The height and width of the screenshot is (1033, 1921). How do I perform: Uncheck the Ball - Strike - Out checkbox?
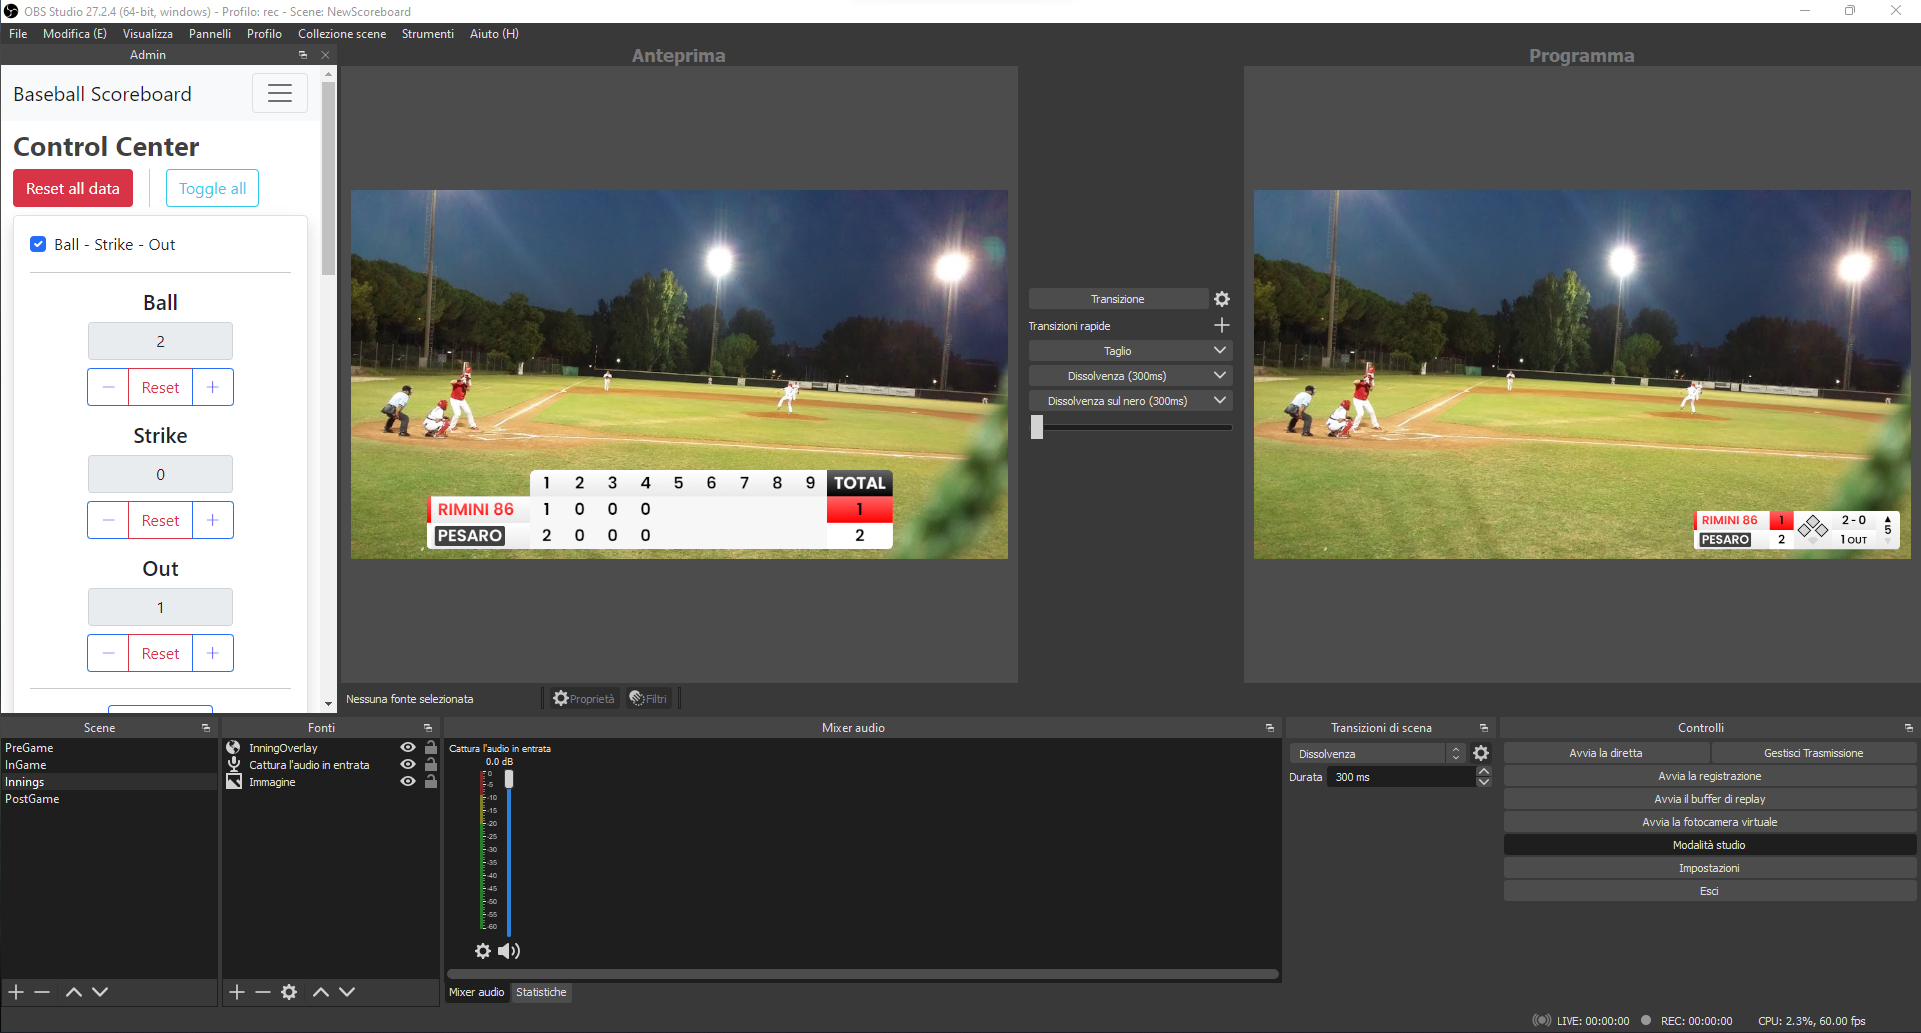(38, 244)
